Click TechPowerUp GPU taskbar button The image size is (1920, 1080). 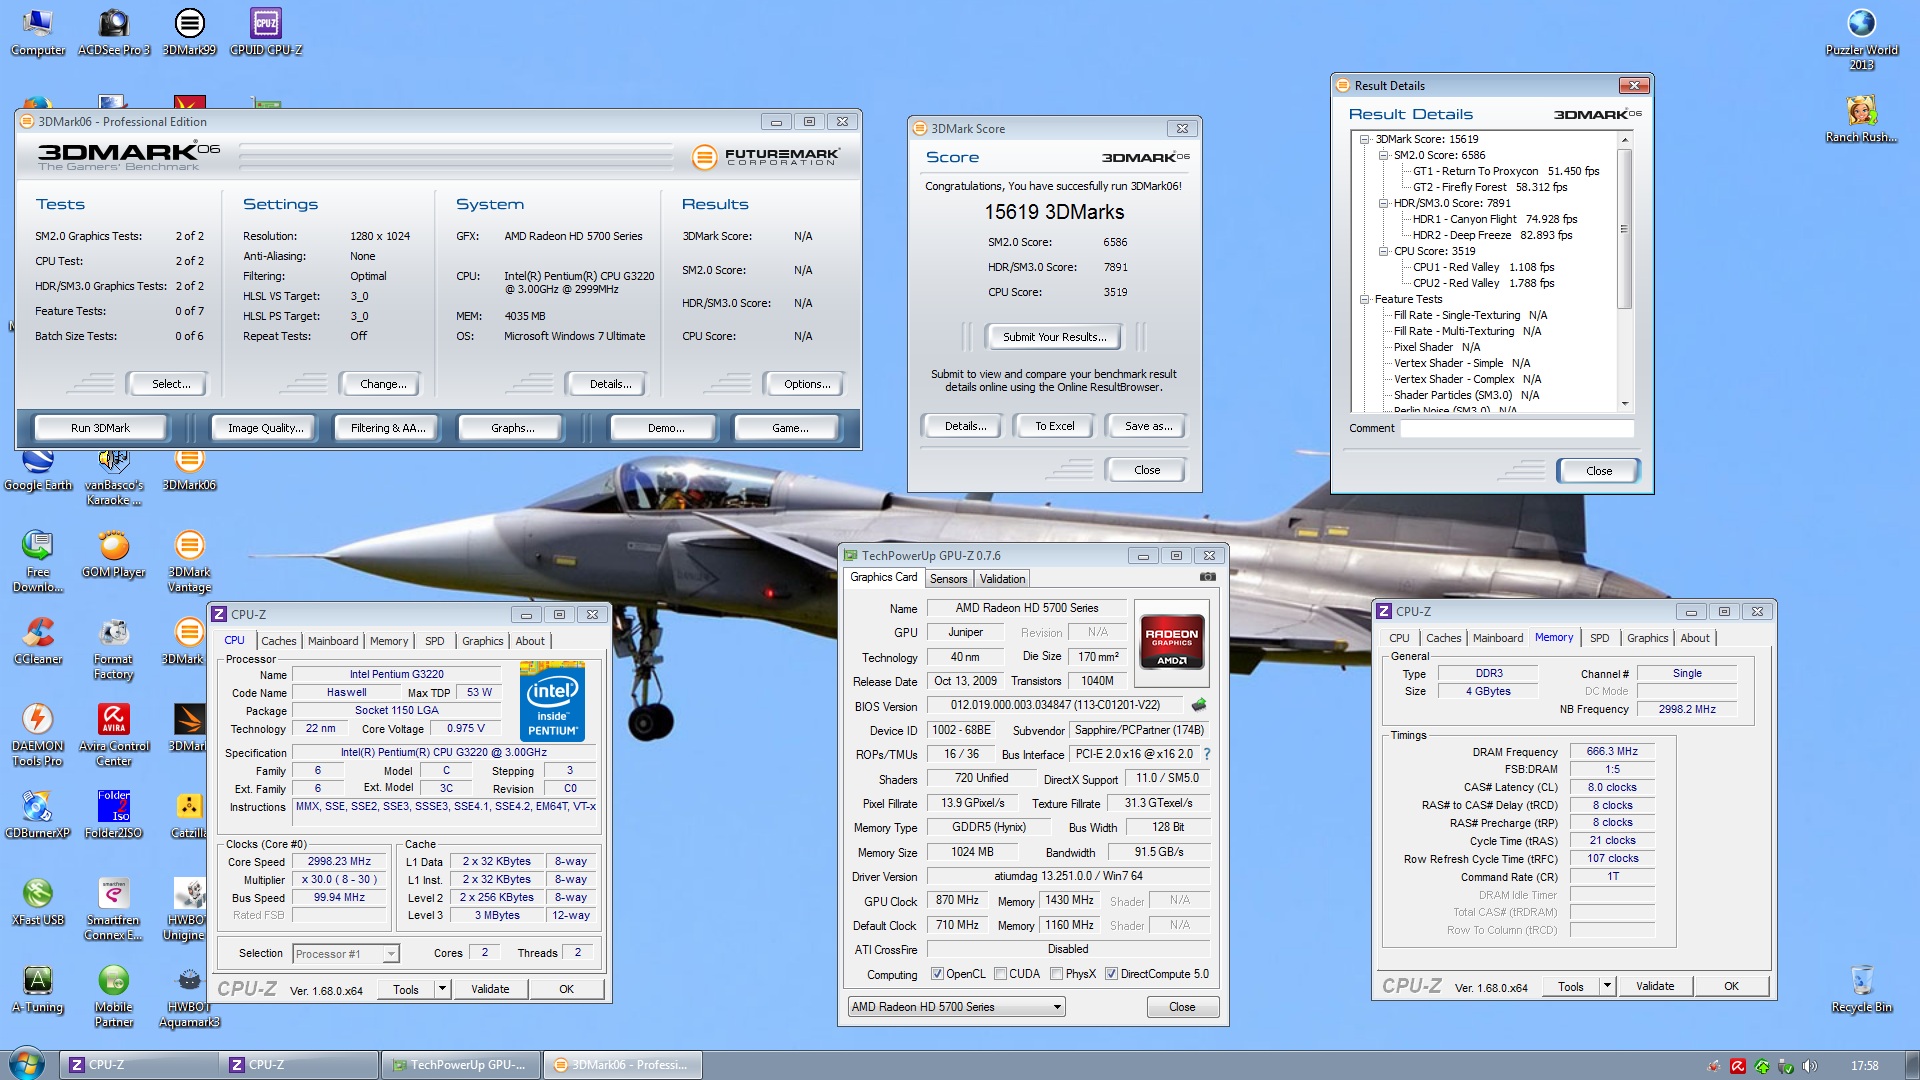coord(462,1065)
